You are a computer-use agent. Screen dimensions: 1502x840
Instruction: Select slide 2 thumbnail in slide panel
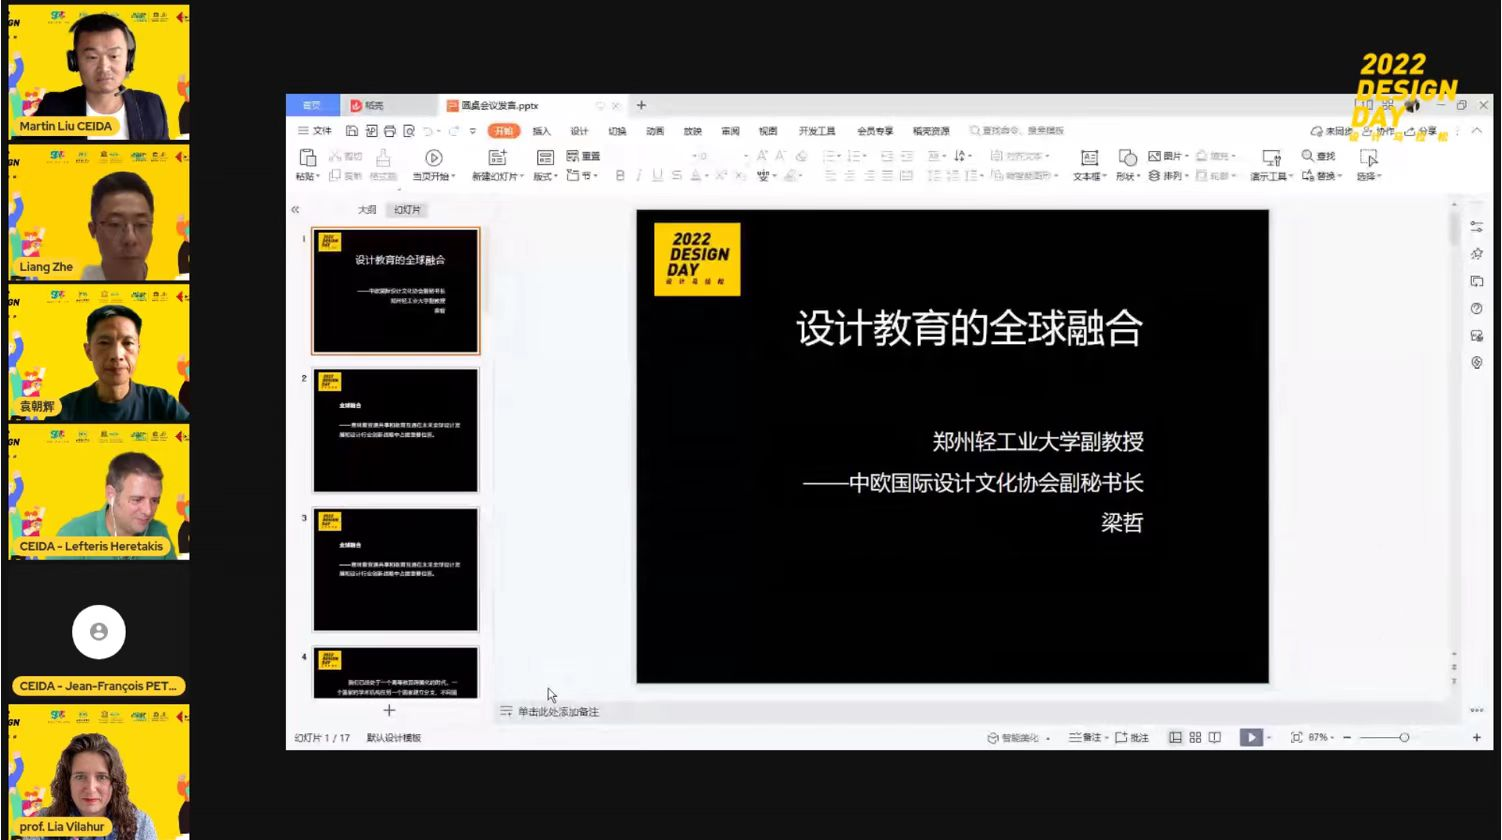click(x=395, y=430)
